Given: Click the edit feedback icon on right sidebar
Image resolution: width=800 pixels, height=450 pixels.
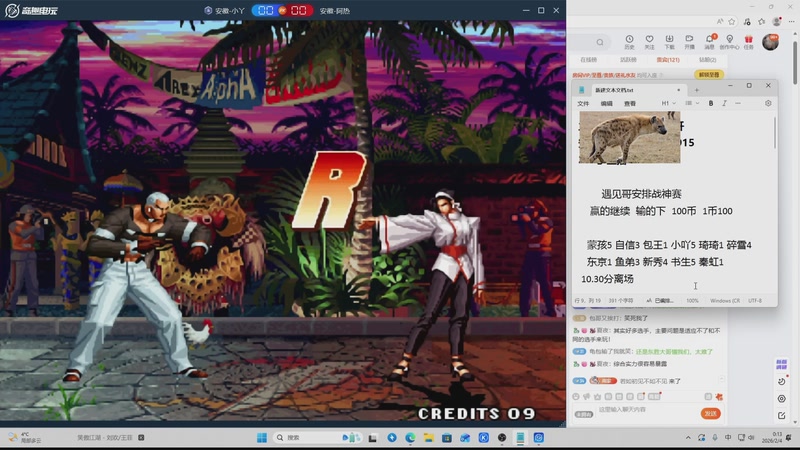Looking at the screenshot, I should (x=782, y=416).
